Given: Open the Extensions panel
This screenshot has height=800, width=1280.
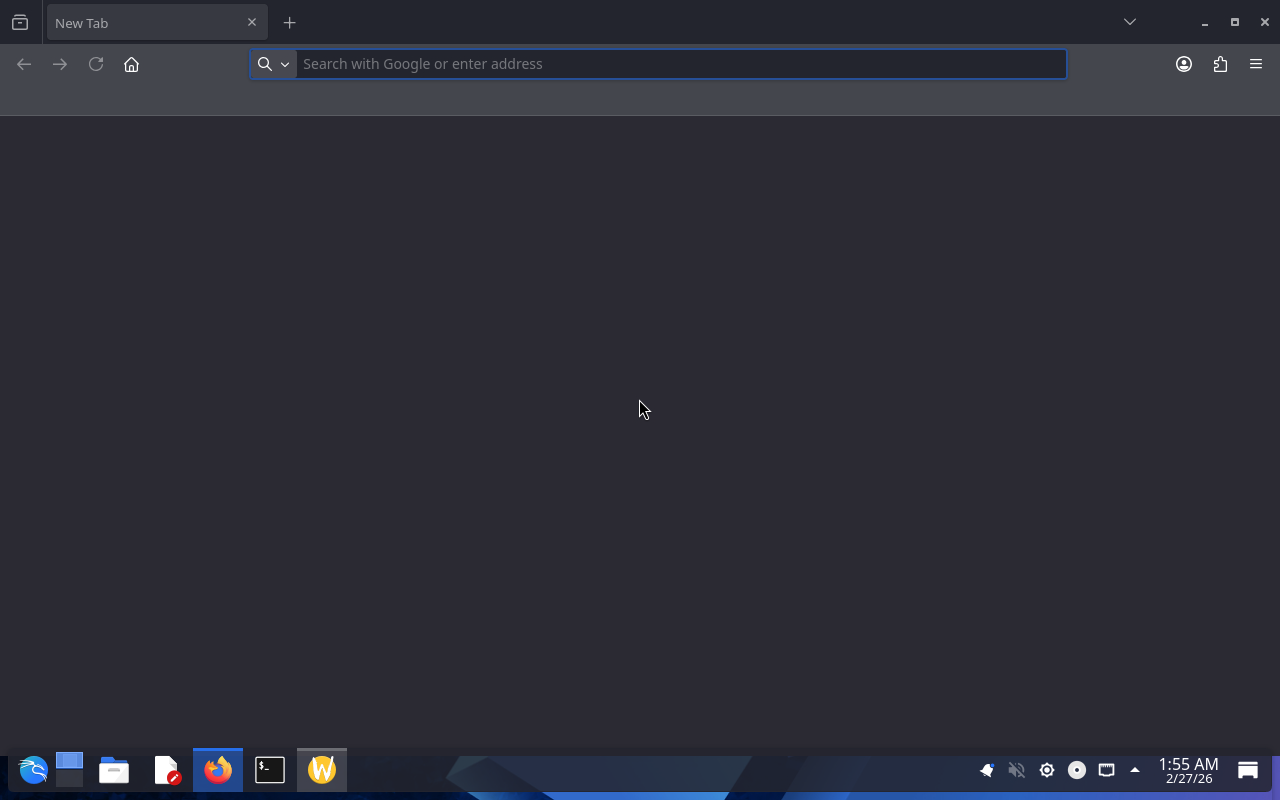Looking at the screenshot, I should (x=1220, y=64).
